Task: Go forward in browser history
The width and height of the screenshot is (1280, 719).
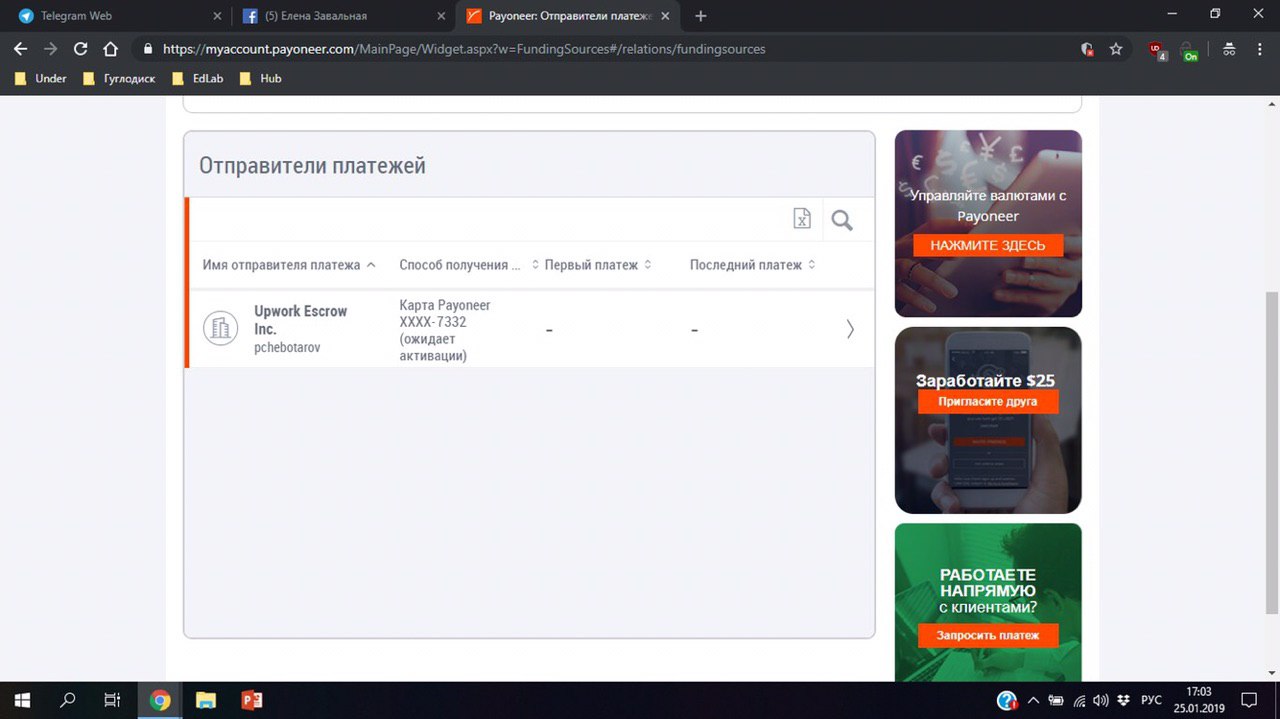Action: 50,48
